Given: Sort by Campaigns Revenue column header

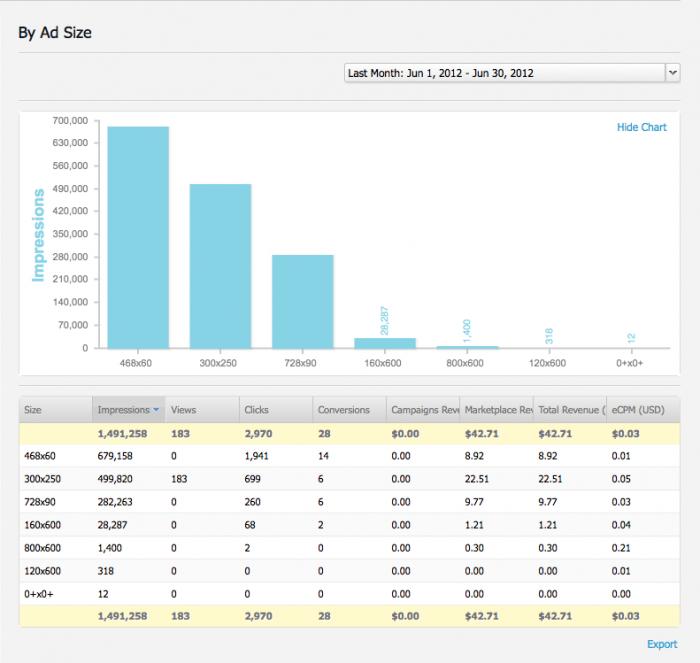Looking at the screenshot, I should coord(424,409).
